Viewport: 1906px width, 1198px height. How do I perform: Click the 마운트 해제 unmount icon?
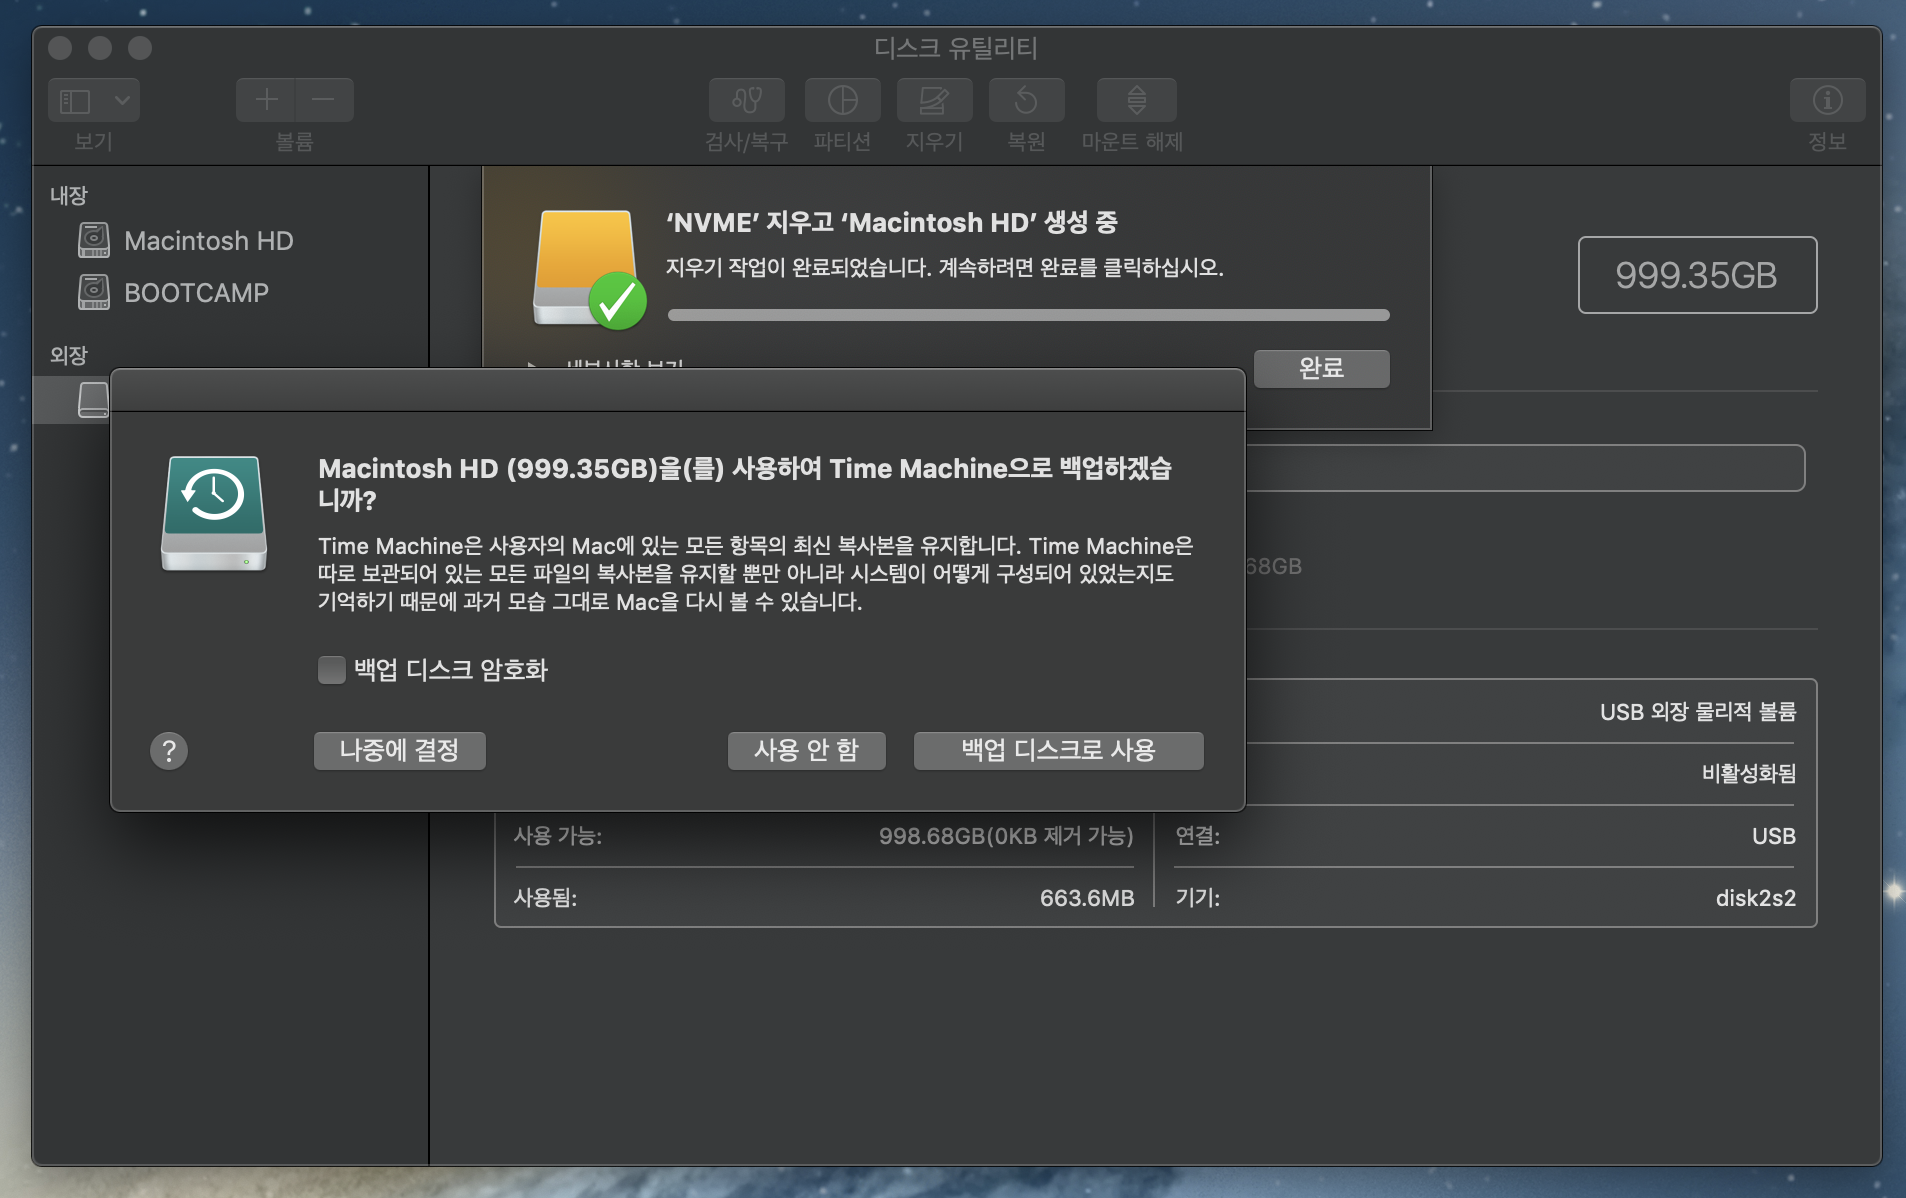pos(1136,100)
